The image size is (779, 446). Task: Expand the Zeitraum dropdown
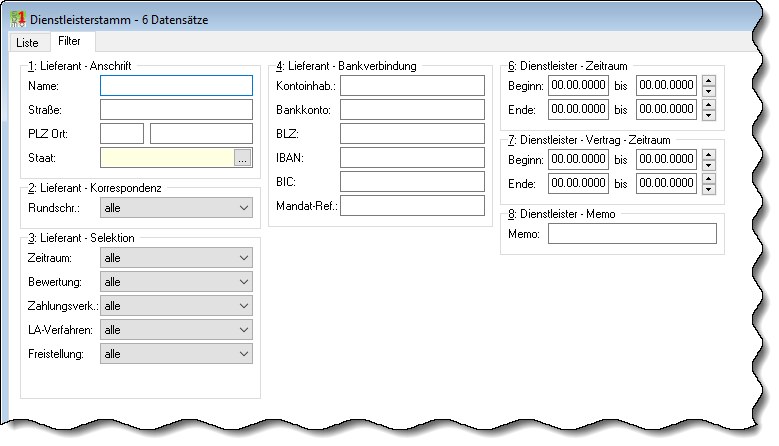[176, 258]
